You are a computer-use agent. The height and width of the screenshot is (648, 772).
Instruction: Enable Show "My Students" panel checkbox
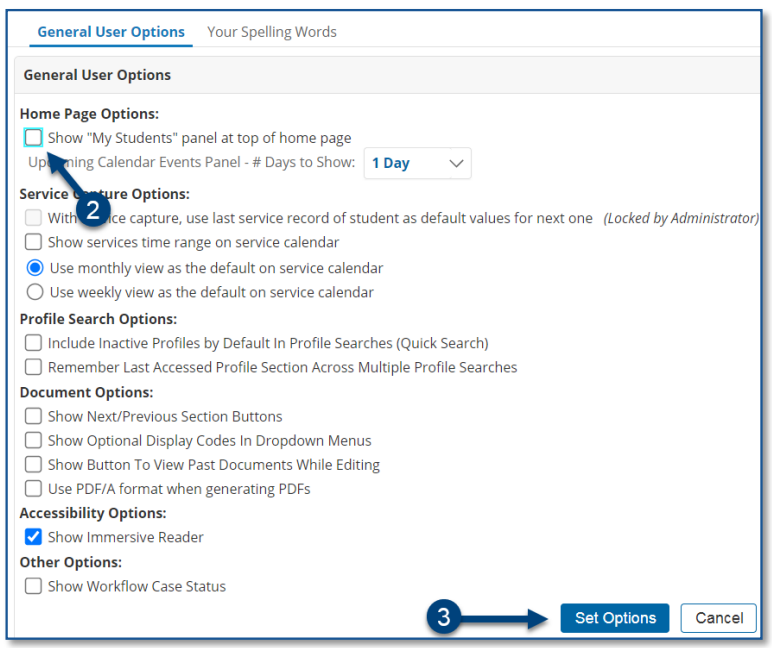tap(33, 137)
